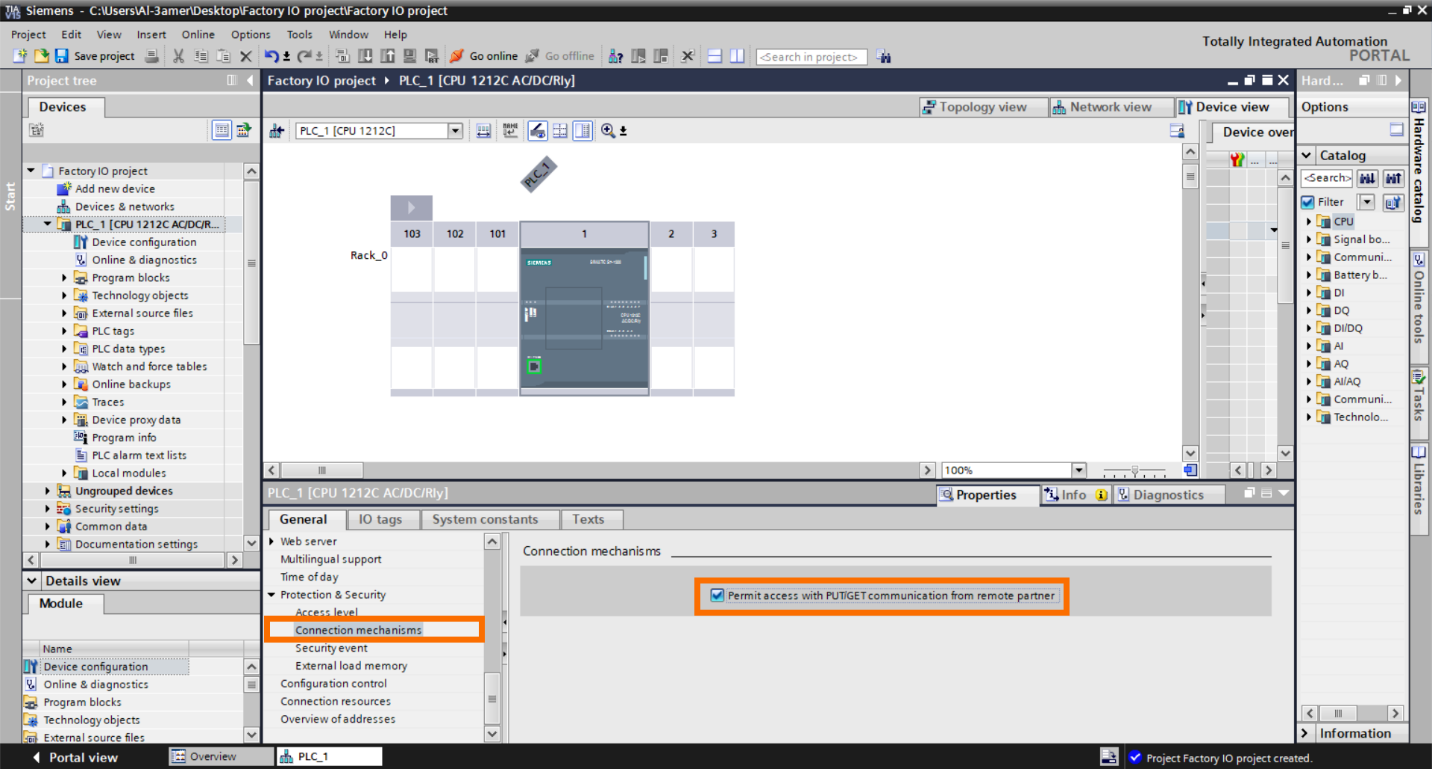This screenshot has width=1432, height=769.
Task: Save the project with Save project button
Action: coord(95,57)
